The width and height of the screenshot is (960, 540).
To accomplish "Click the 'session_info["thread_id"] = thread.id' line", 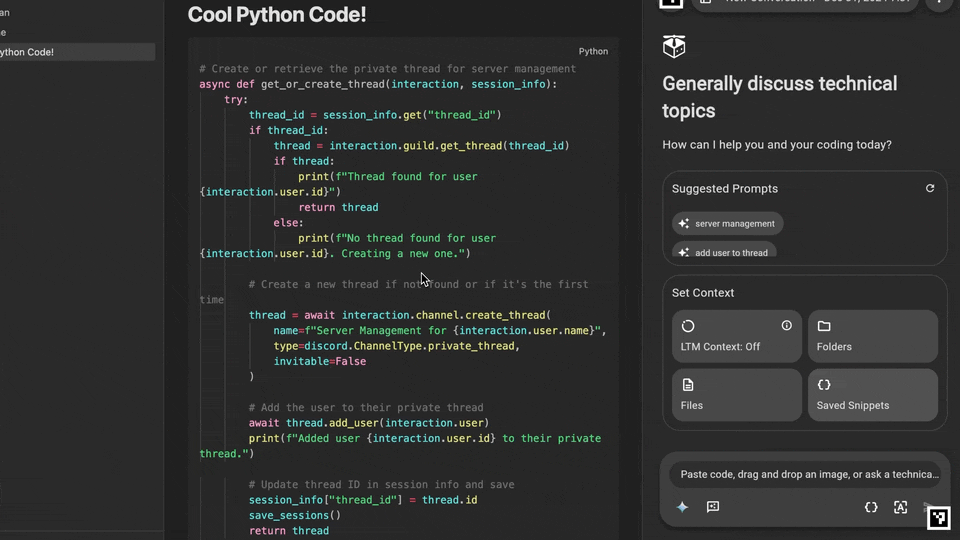I will click(362, 500).
